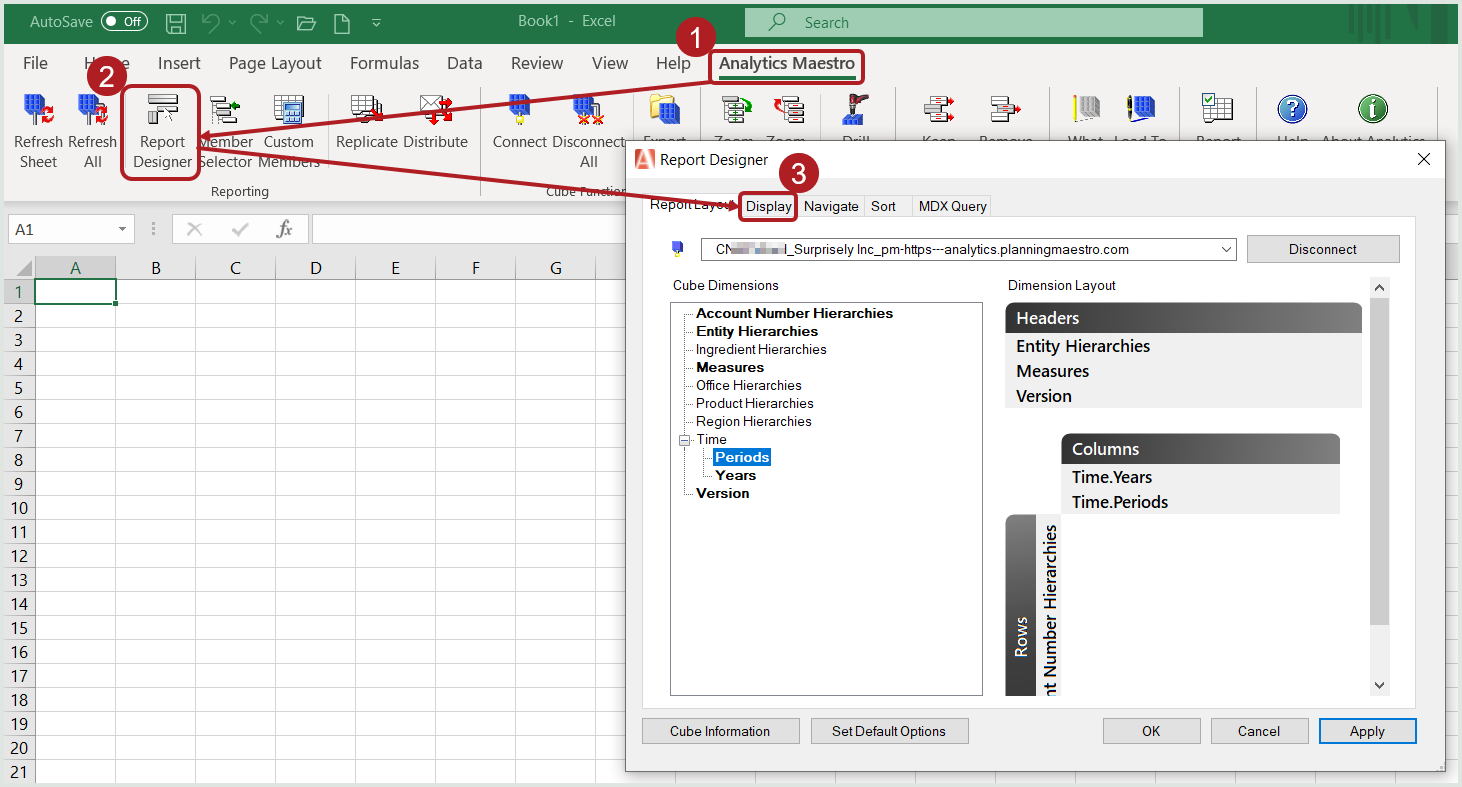Viewport: 1462px width, 787px height.
Task: Click the Refresh All ribbon icon
Action: pyautogui.click(x=92, y=110)
